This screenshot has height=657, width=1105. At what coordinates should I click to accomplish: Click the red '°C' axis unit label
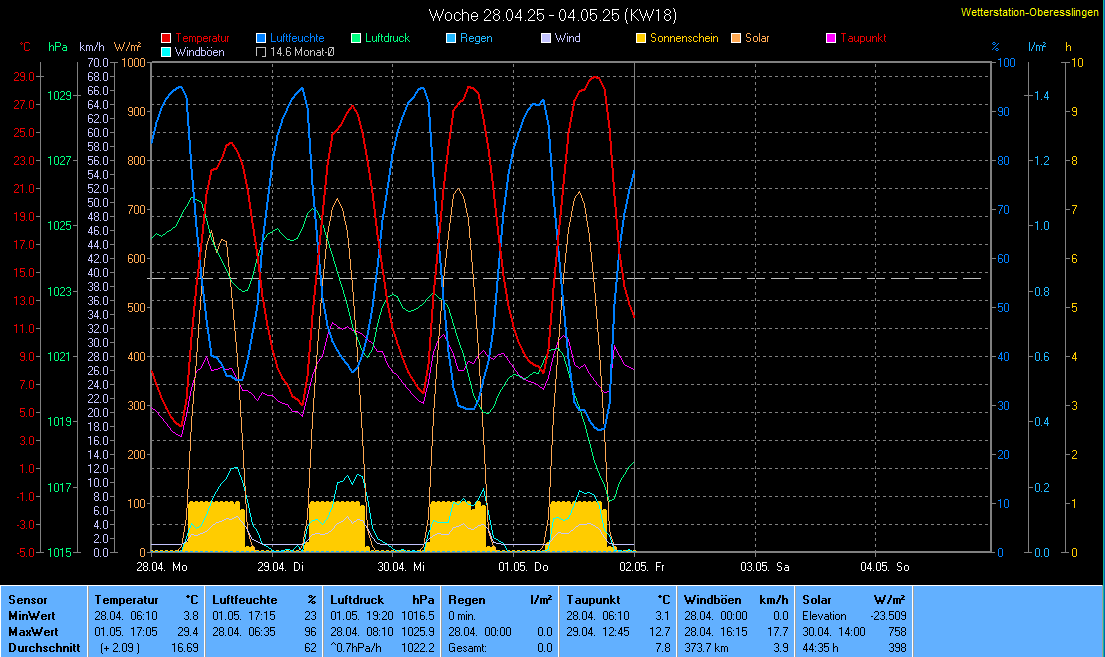coord(25,47)
